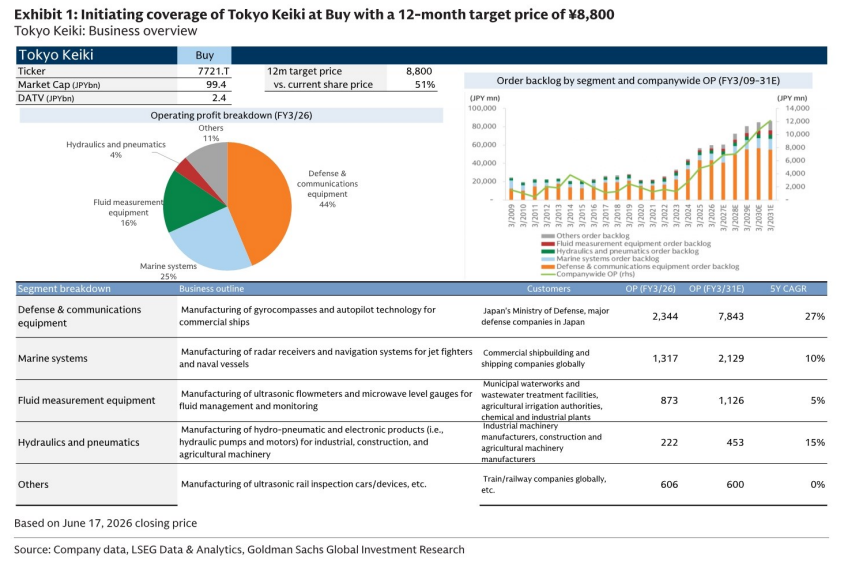
Task: Click the 'OP (FY3/31E)' column header
Action: [717, 289]
